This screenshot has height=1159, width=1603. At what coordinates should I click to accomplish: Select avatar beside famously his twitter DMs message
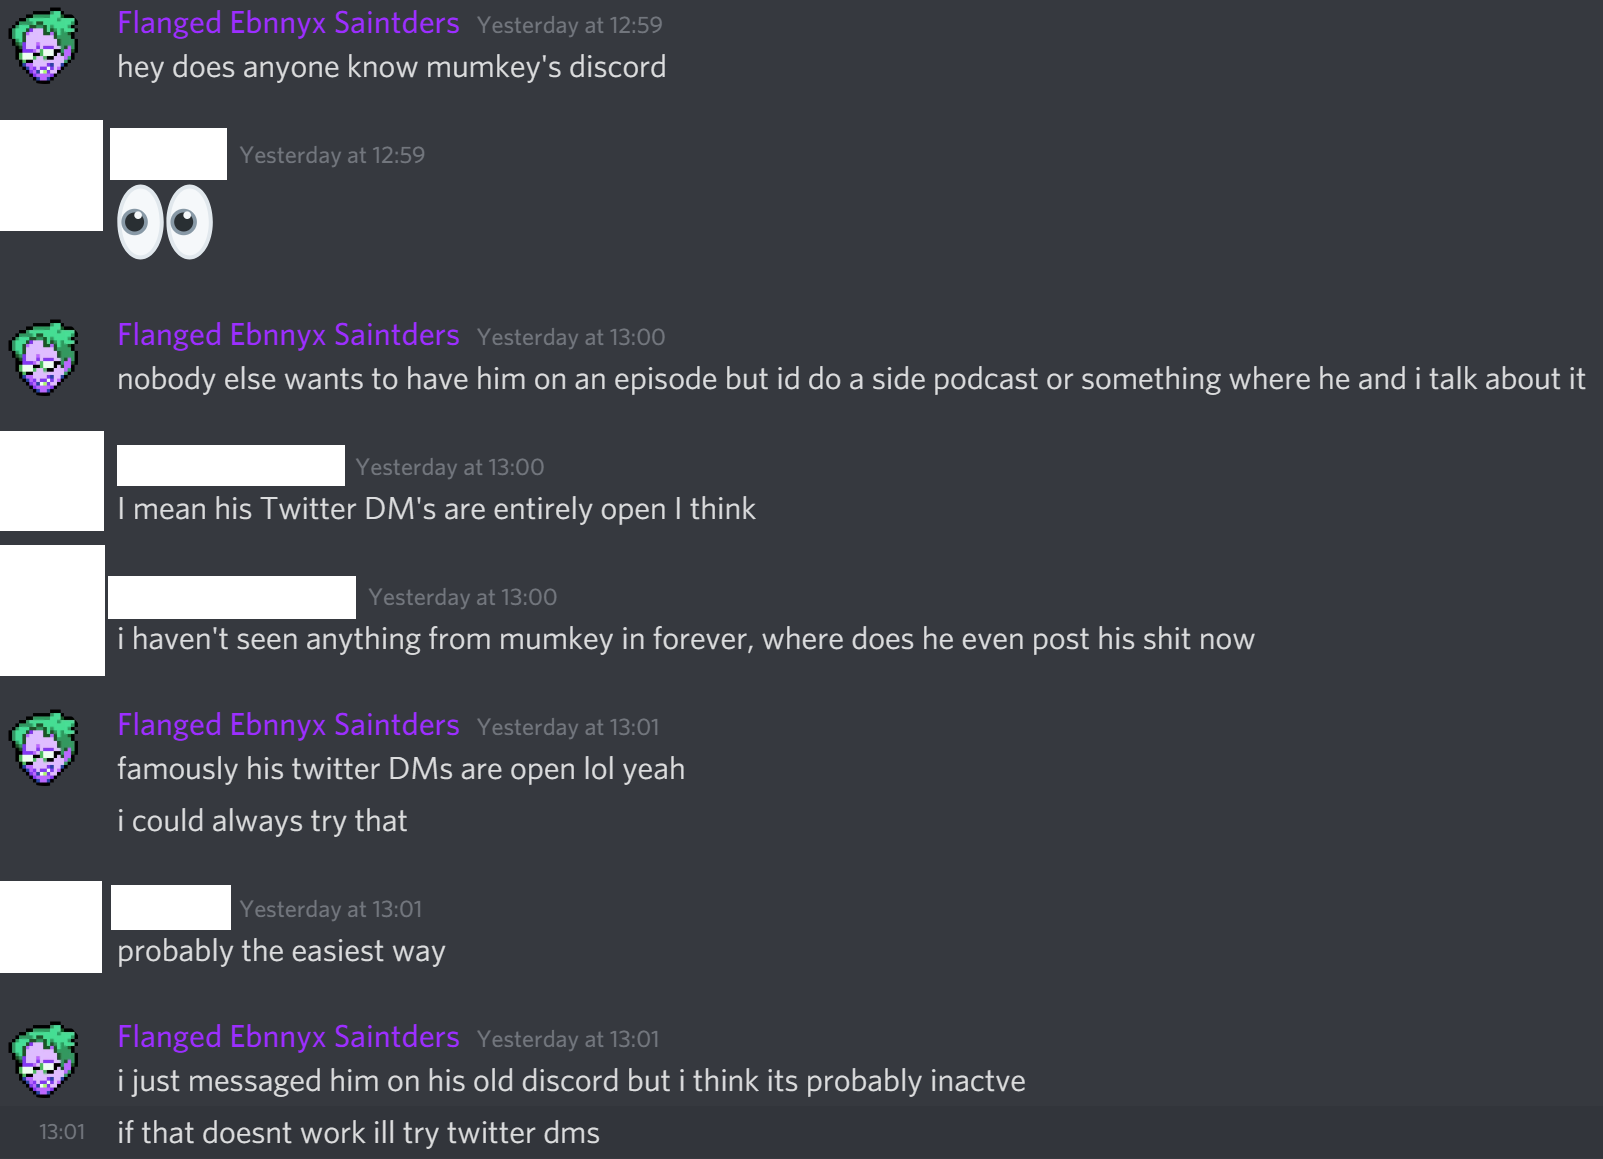tap(43, 748)
